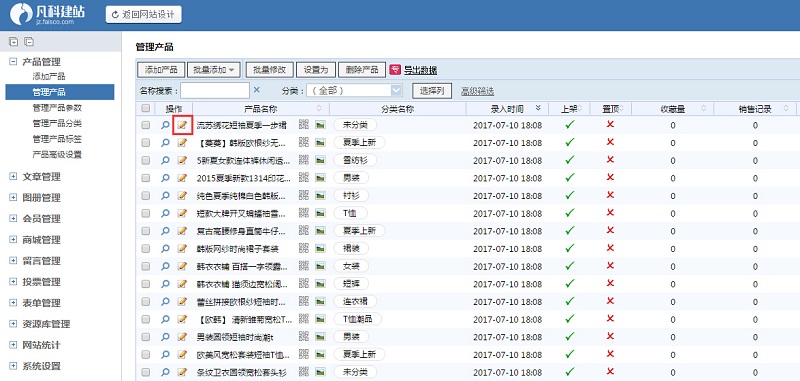Screen dimensions: 800x381
Task: Expand the 文章管理 section
Action: pos(13,176)
